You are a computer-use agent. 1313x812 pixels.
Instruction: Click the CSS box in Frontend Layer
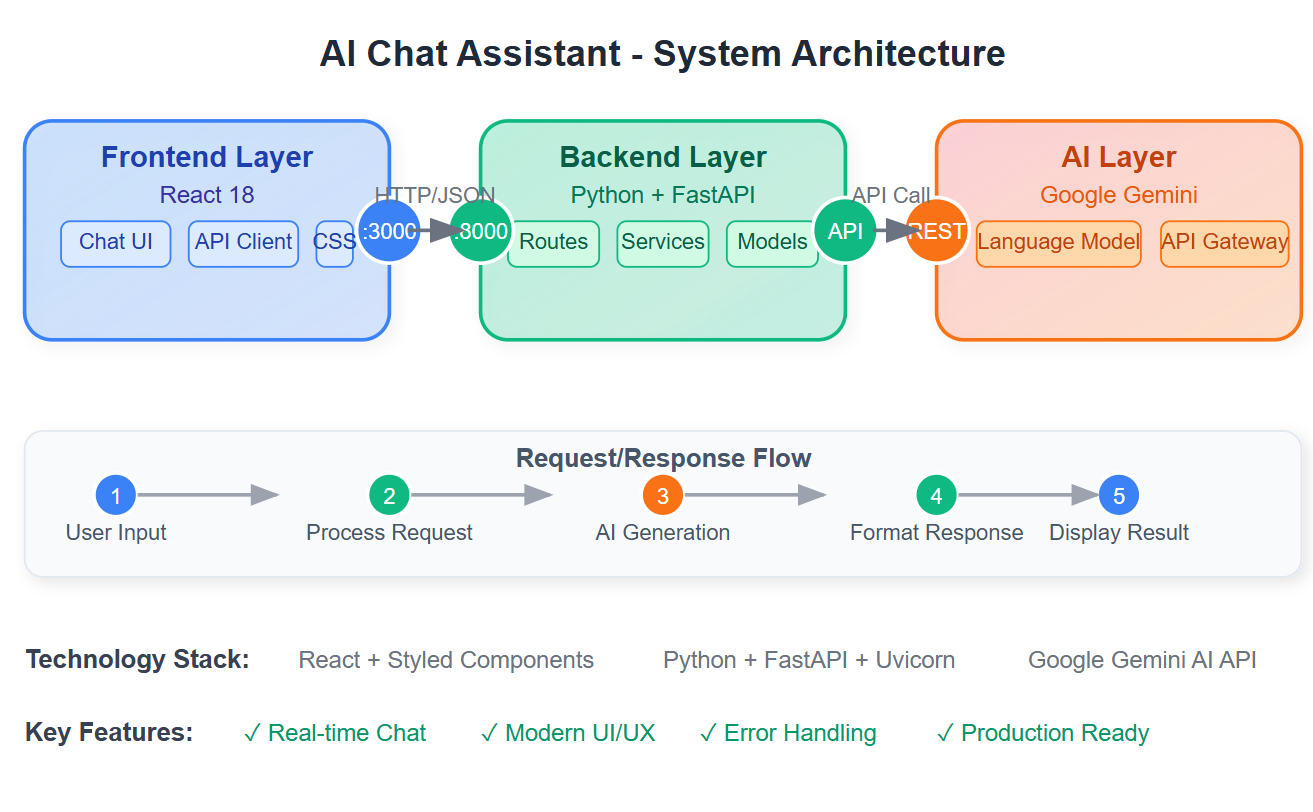335,244
